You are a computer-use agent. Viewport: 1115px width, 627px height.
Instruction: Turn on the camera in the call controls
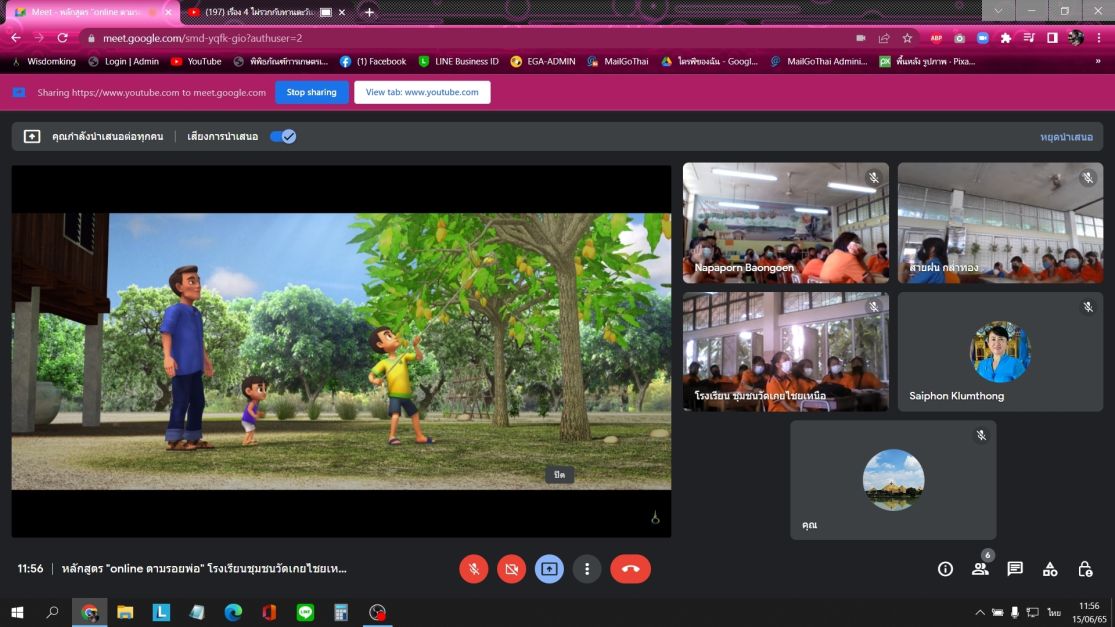(511, 569)
